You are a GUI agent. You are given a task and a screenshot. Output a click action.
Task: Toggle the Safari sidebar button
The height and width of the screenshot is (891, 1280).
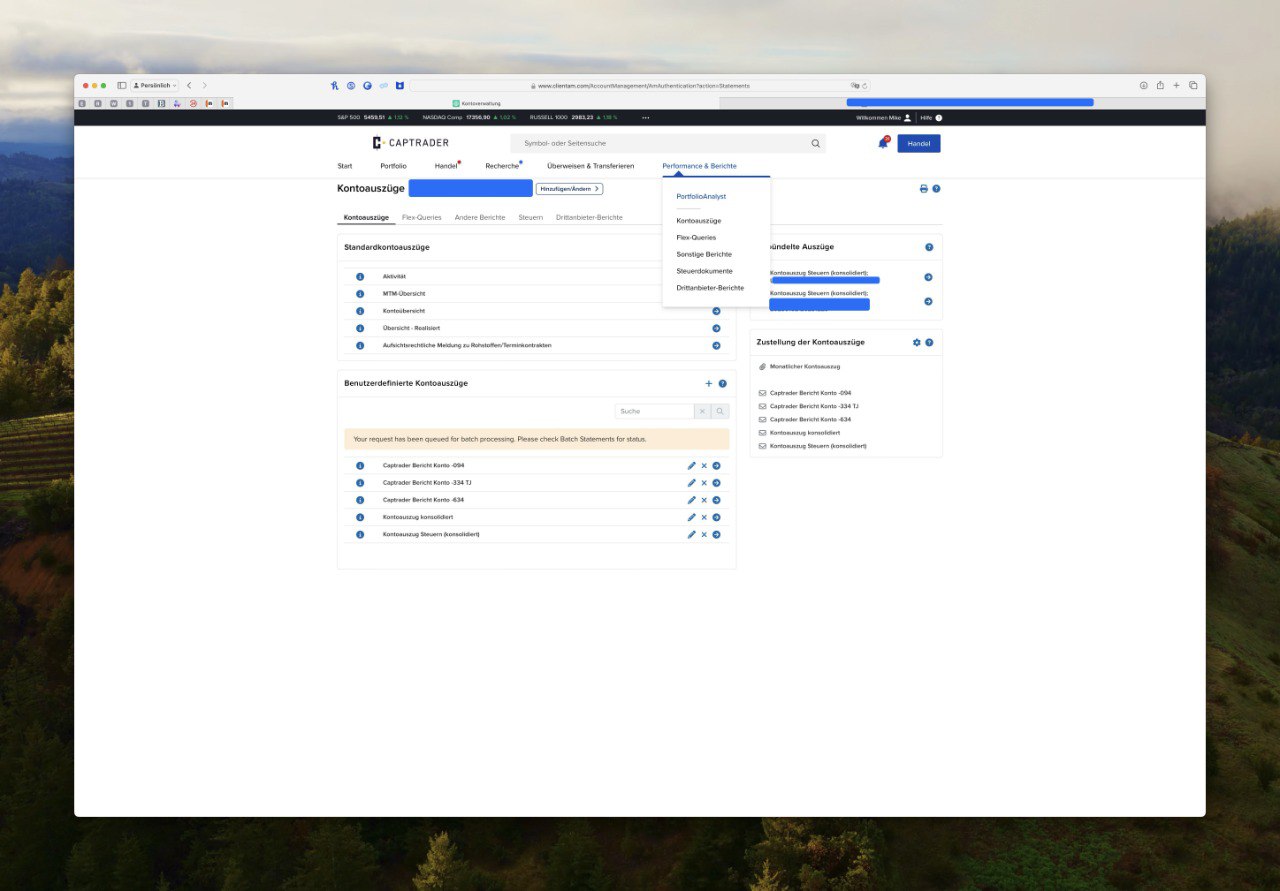point(122,86)
